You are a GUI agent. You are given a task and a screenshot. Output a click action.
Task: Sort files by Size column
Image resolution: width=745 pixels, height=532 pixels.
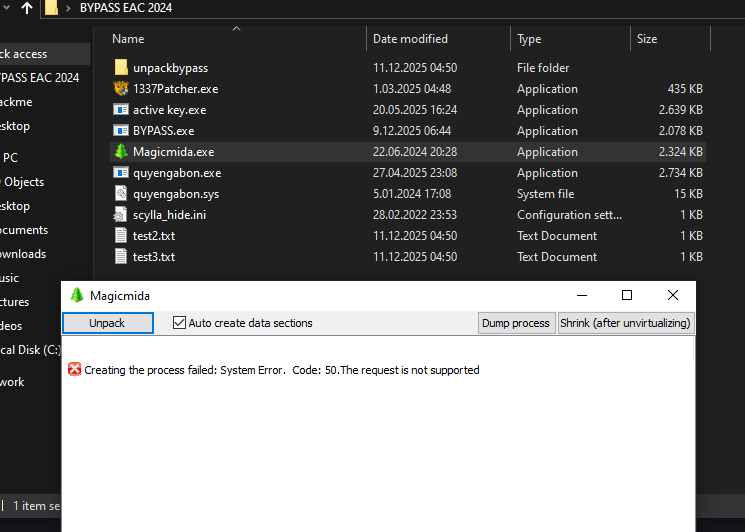click(x=647, y=39)
